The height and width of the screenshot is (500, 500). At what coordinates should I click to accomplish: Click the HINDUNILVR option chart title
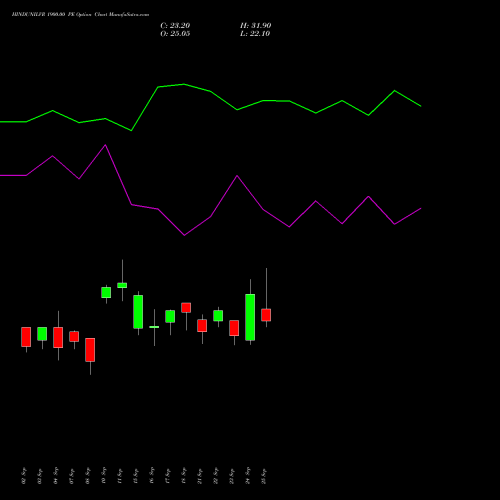click(x=80, y=15)
